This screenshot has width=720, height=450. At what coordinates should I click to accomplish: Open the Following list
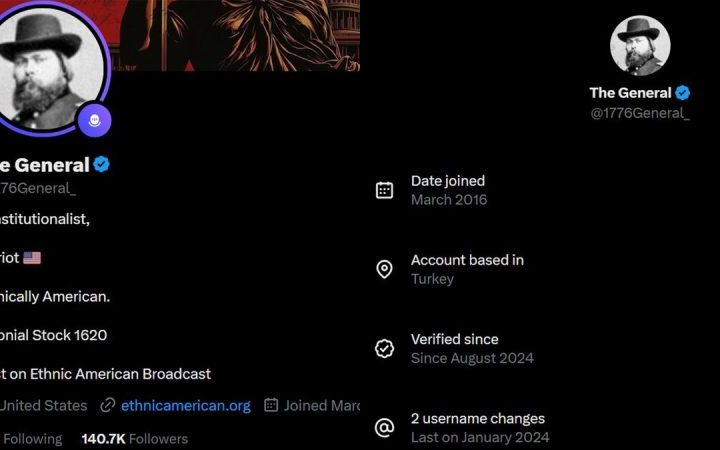tap(31, 439)
